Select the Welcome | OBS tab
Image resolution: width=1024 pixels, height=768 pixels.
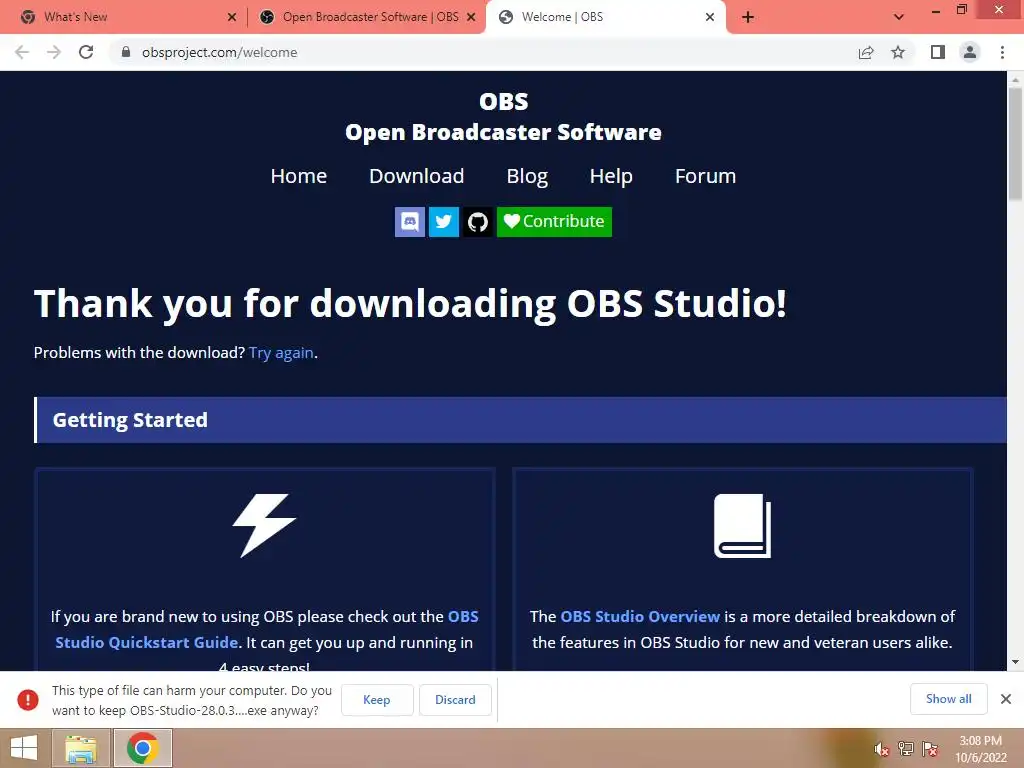point(604,17)
